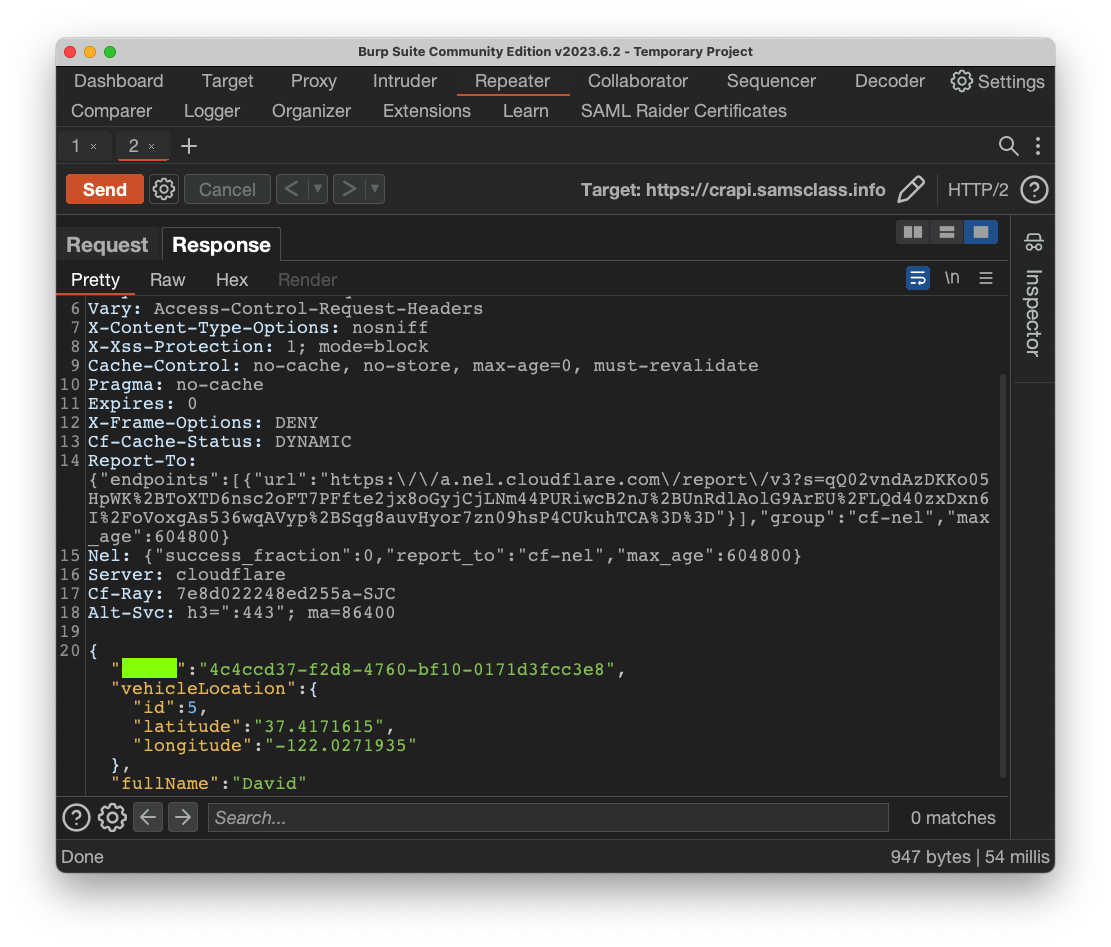Add a new Repeater tab with plus
The width and height of the screenshot is (1111, 947).
click(x=189, y=146)
